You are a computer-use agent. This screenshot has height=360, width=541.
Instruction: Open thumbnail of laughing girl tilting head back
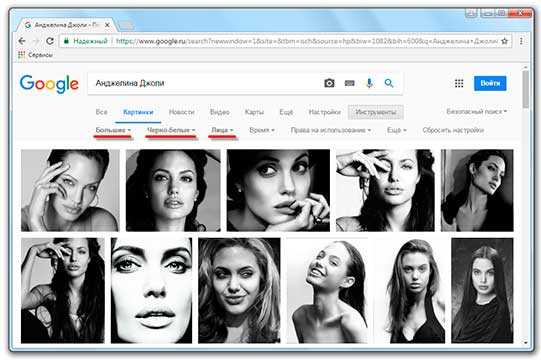tap(327, 290)
